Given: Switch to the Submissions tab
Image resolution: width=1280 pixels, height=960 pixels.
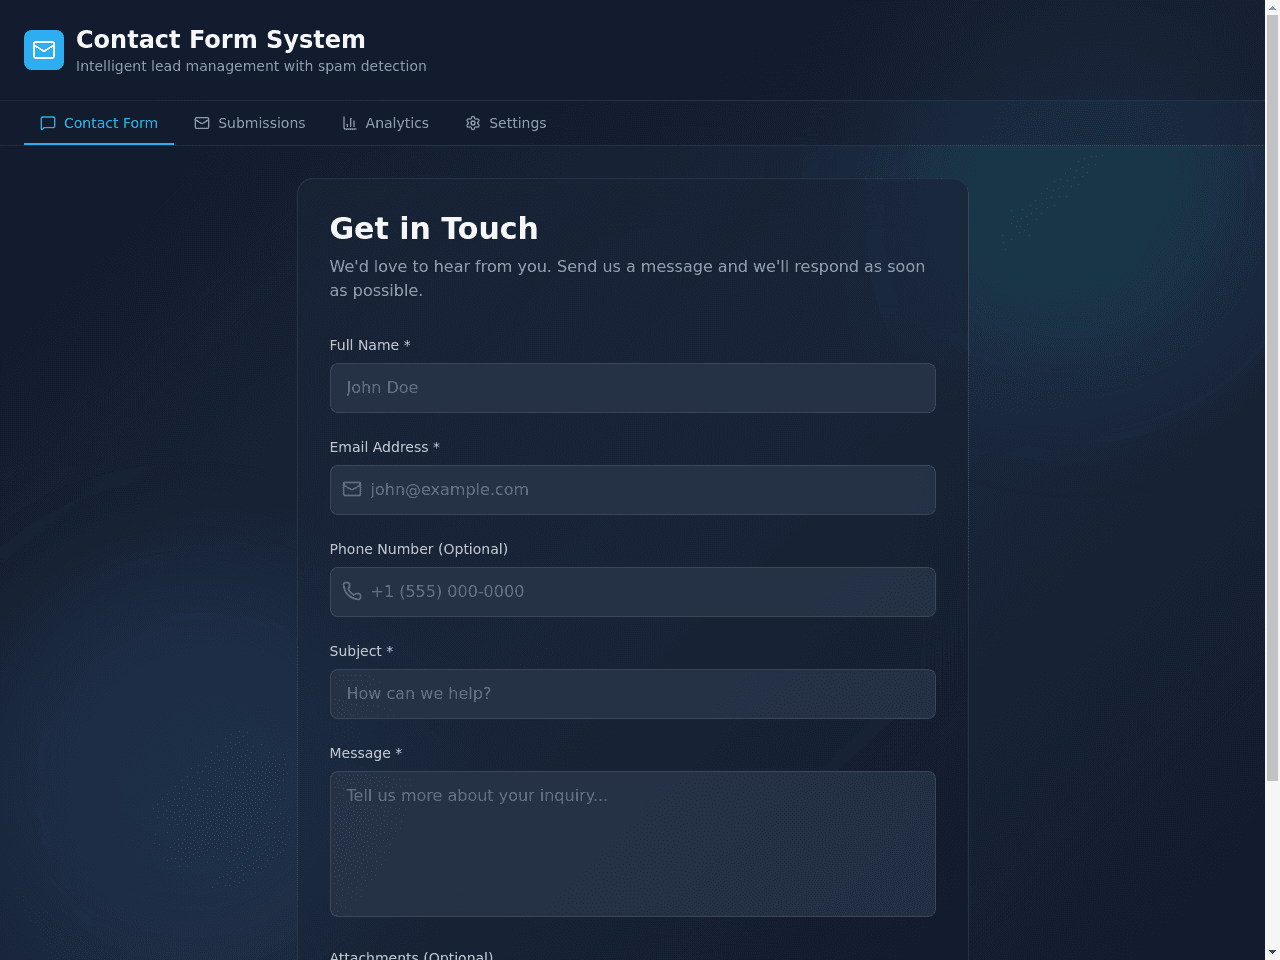Looking at the screenshot, I should pyautogui.click(x=250, y=123).
